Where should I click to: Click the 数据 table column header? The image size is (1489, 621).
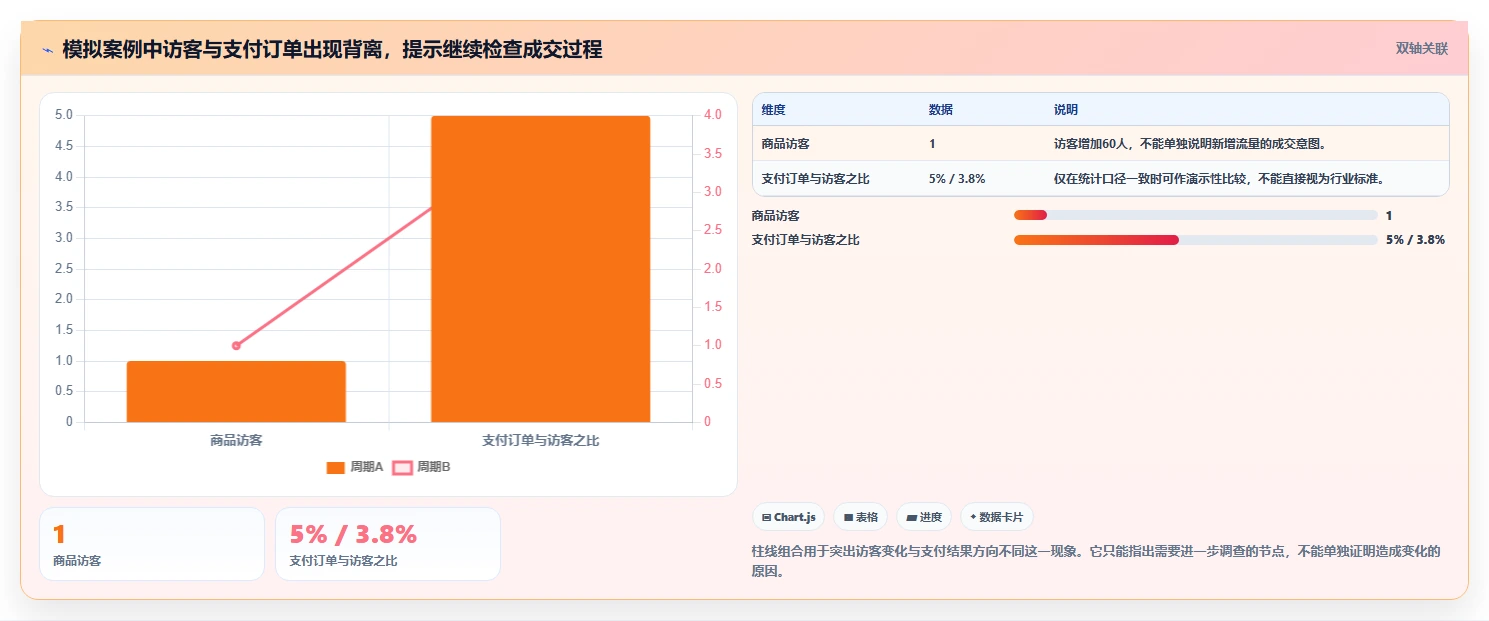[941, 110]
